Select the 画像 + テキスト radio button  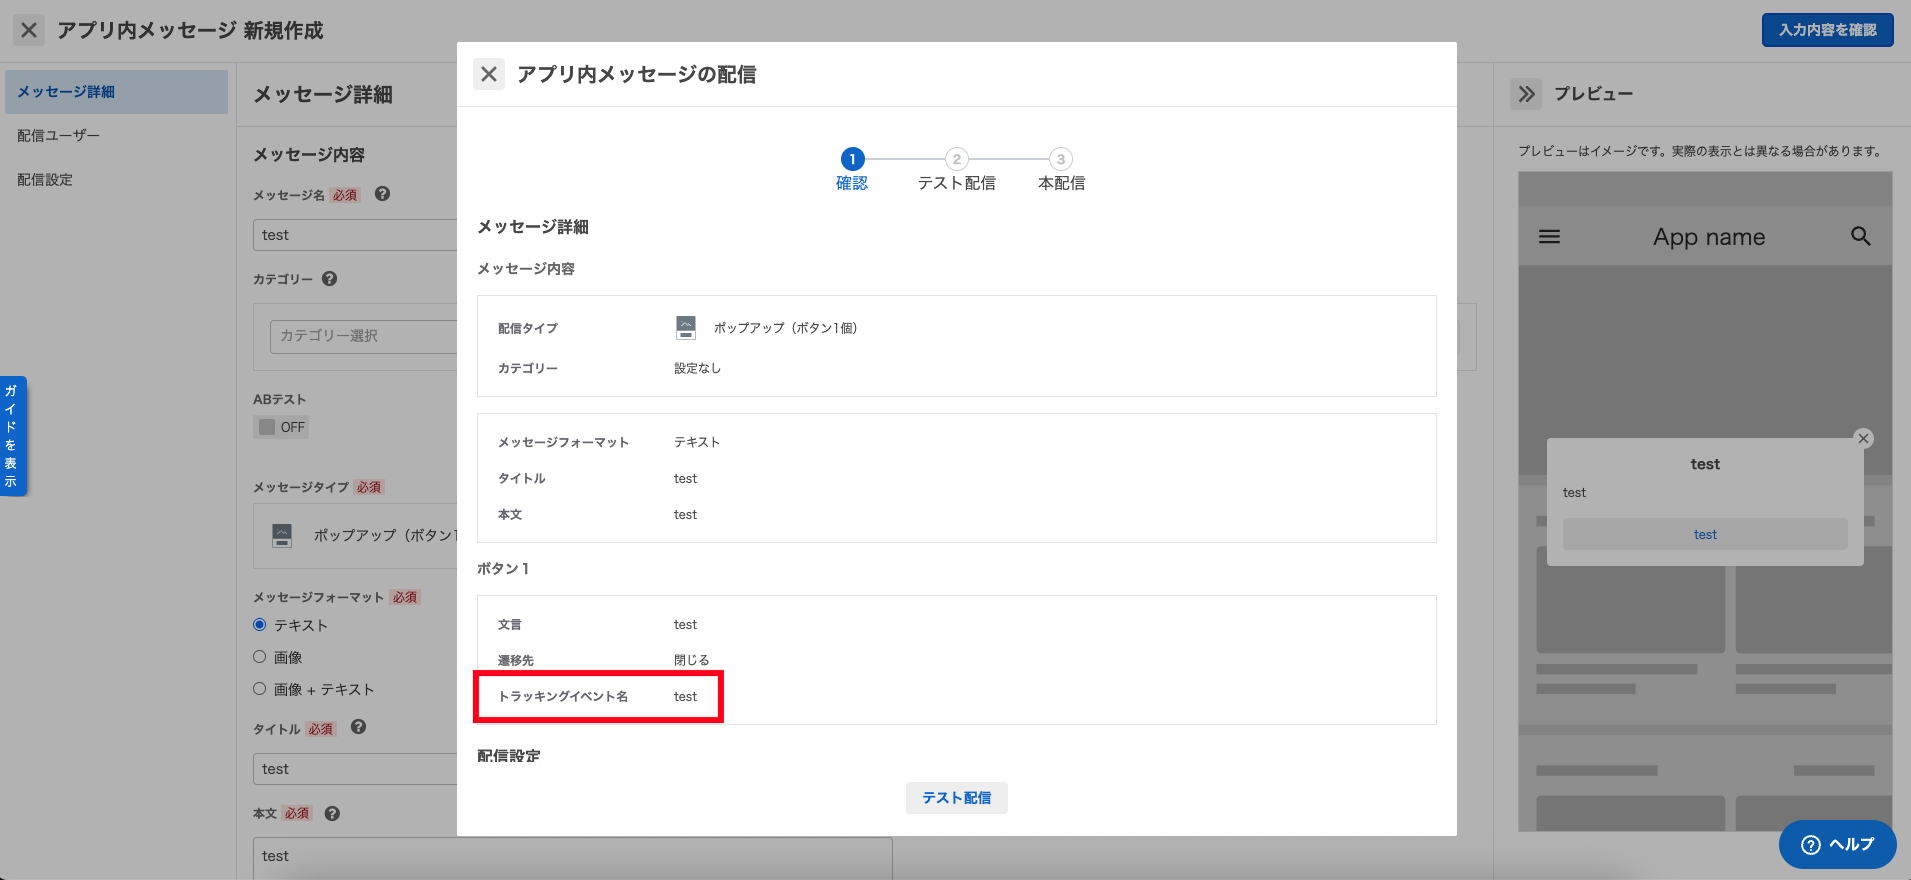click(260, 689)
